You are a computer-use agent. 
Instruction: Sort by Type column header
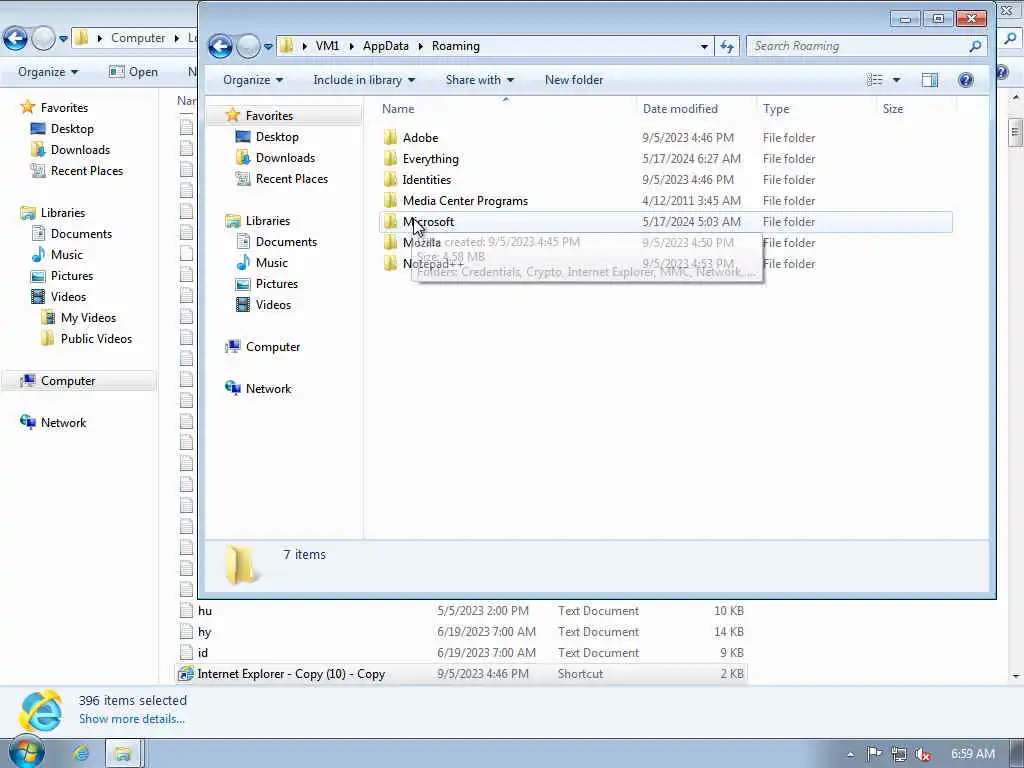pyautogui.click(x=776, y=109)
